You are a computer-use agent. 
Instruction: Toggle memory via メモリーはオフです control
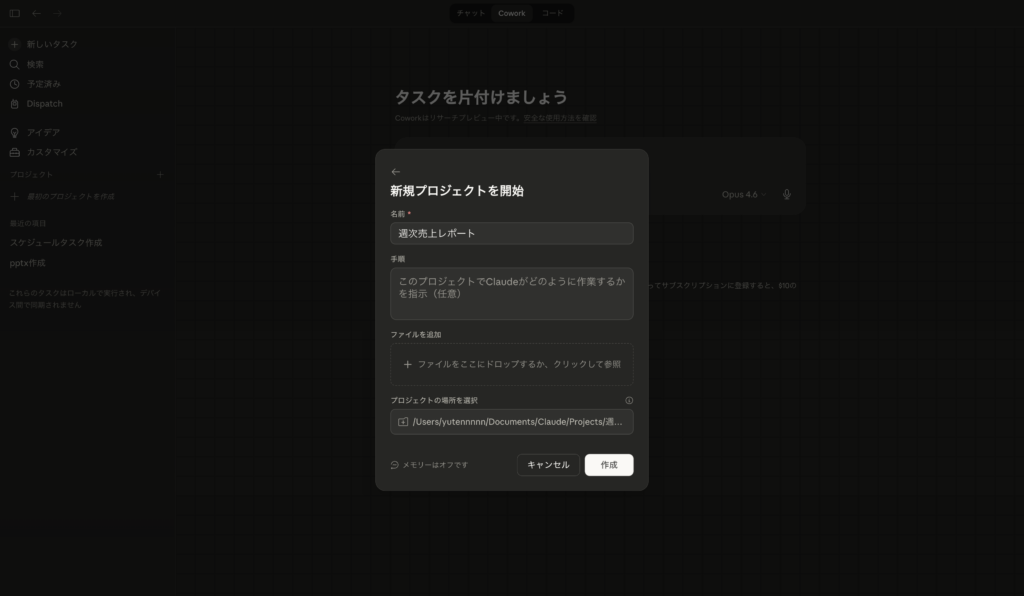(429, 464)
